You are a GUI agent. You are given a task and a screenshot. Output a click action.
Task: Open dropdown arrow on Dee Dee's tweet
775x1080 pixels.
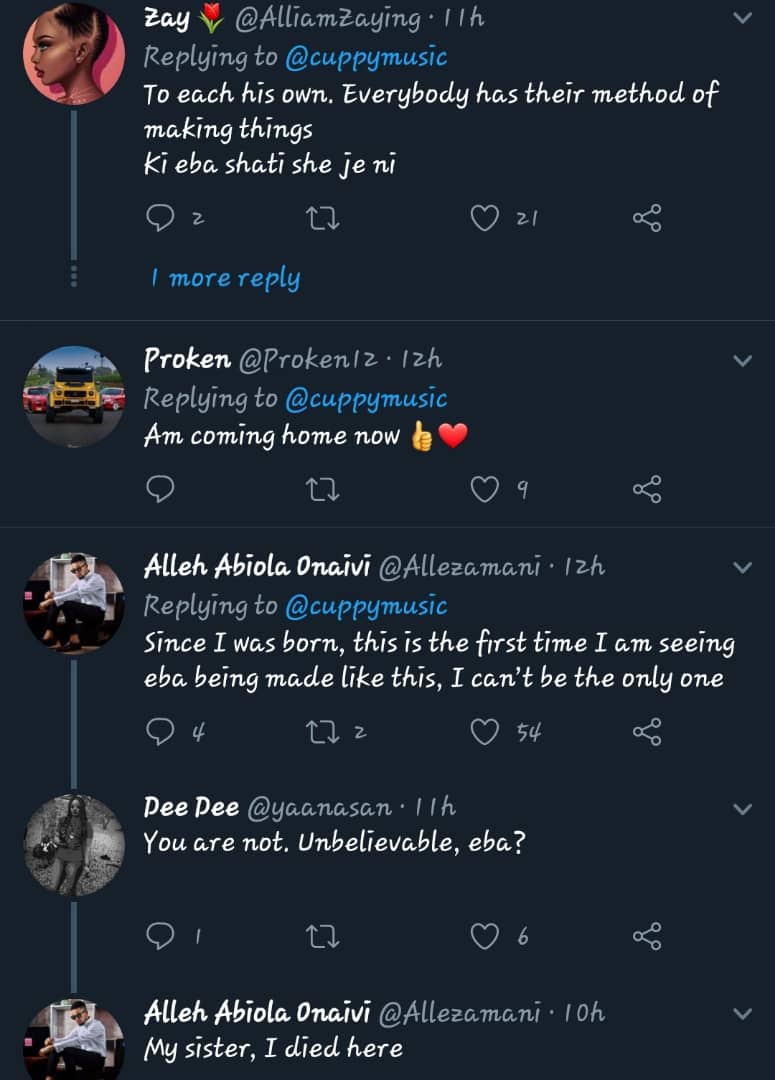point(742,808)
